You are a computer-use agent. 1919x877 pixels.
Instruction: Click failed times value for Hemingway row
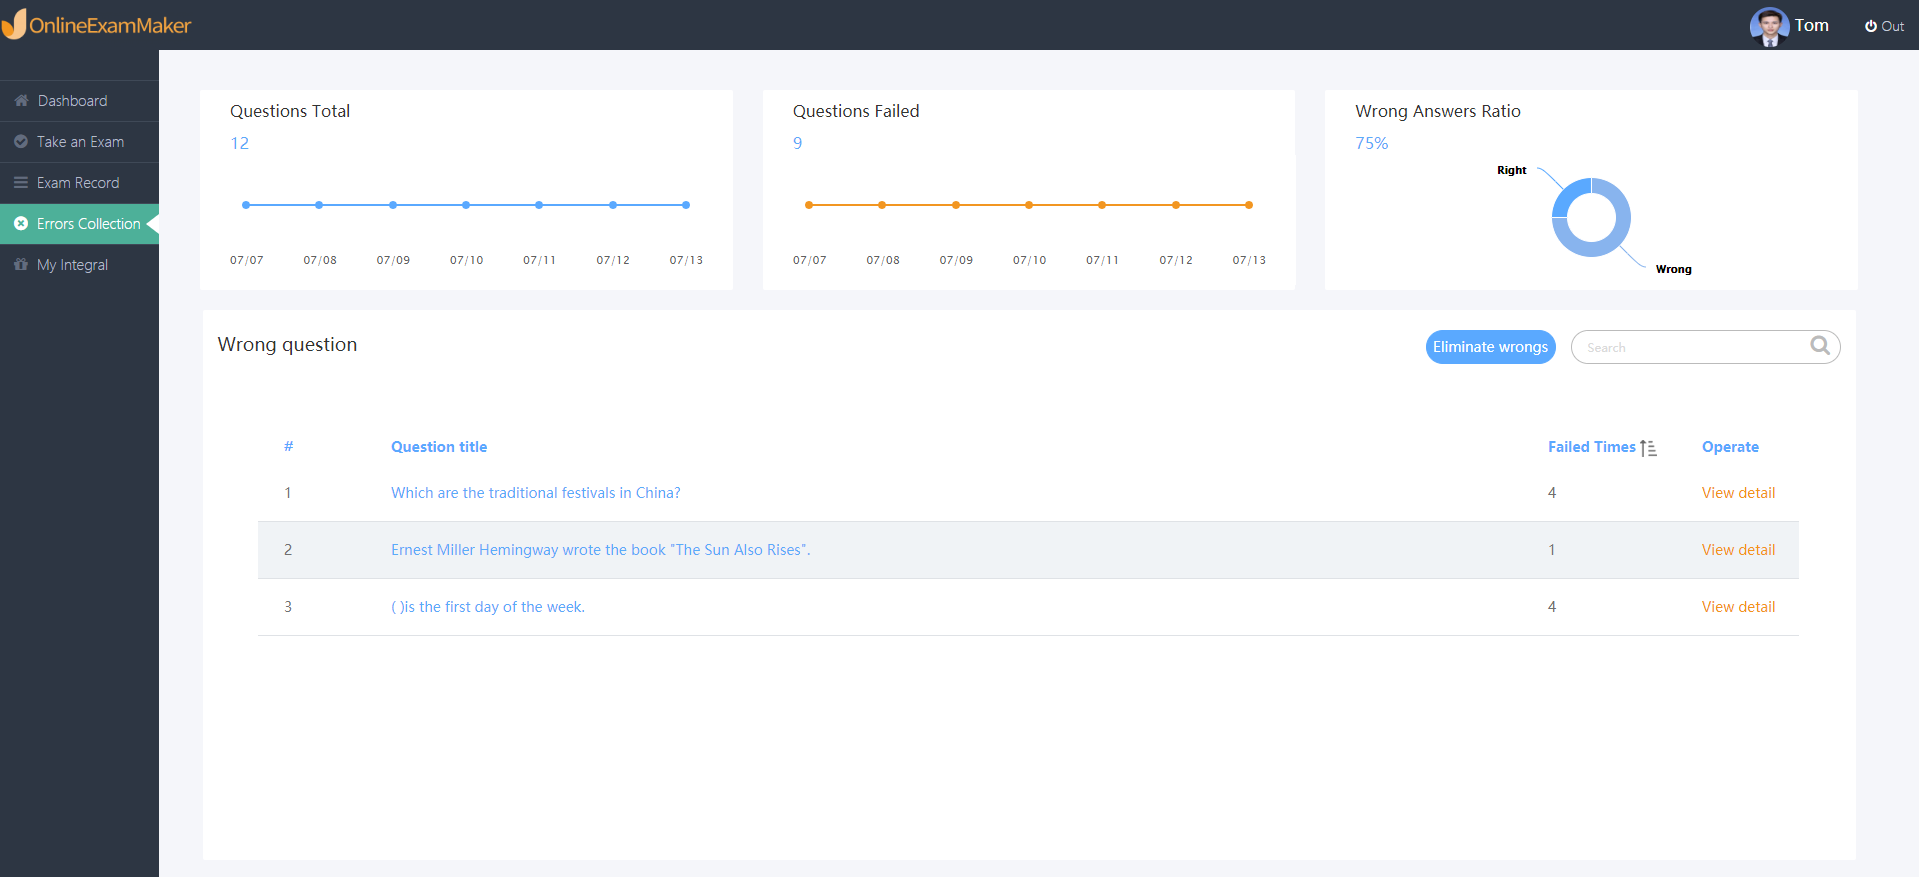(x=1551, y=550)
